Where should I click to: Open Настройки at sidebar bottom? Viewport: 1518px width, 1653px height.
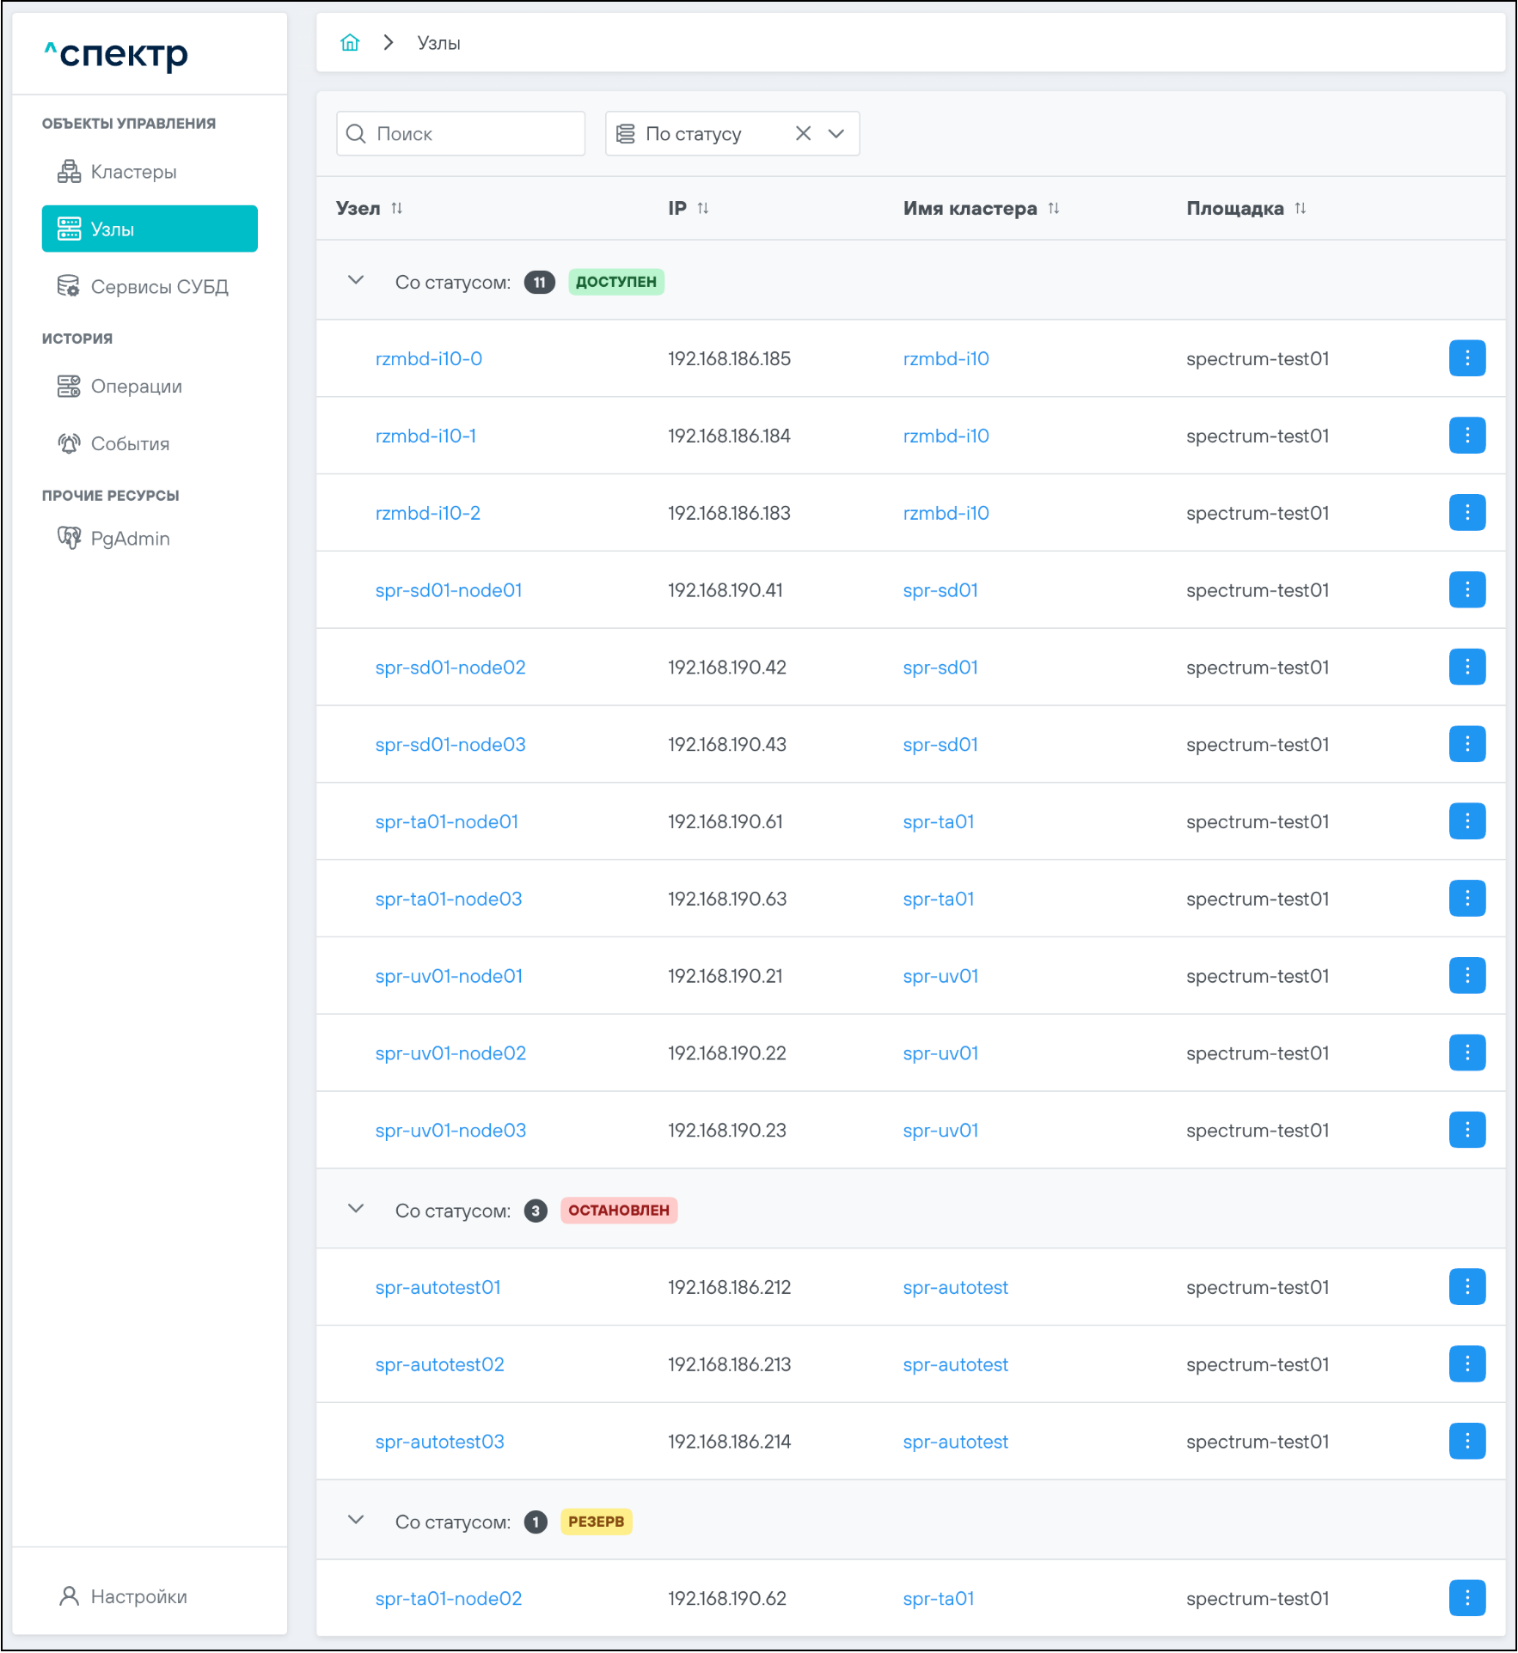click(x=138, y=1596)
